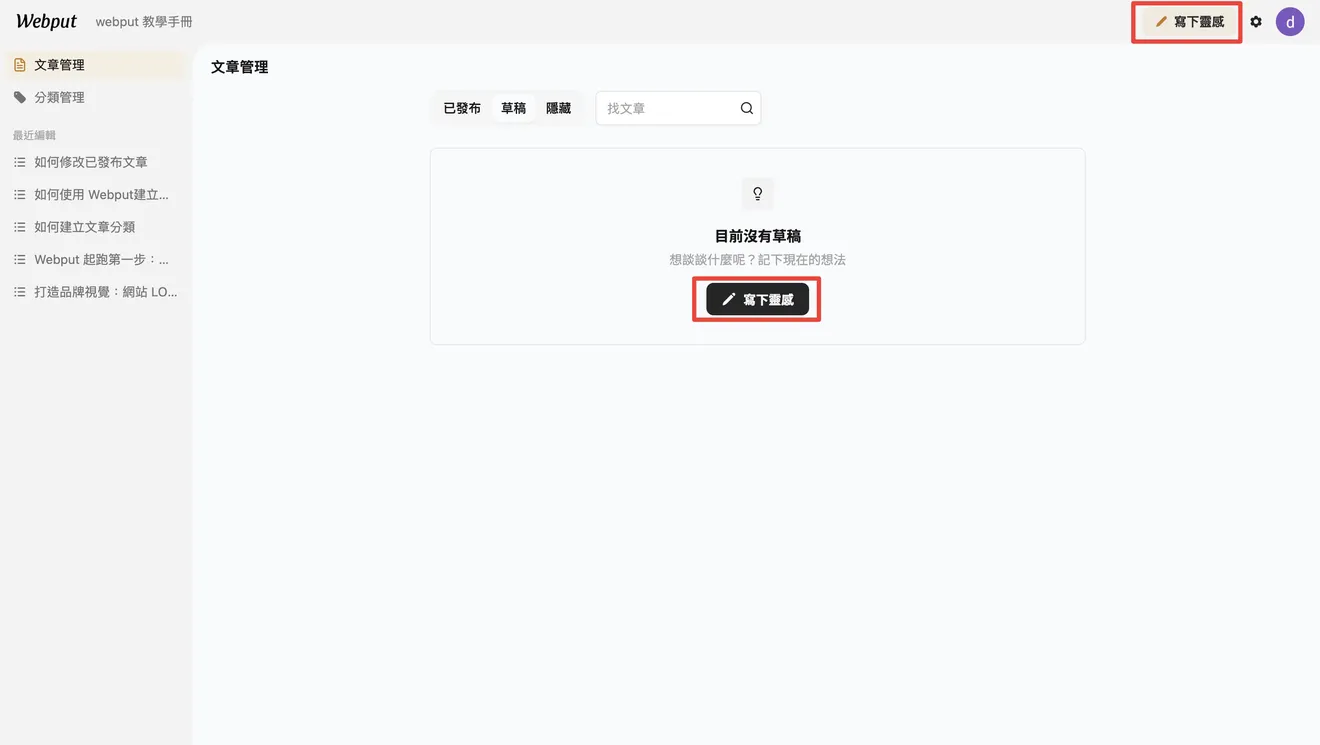This screenshot has height=745, width=1320.
Task: Select the 草稿 tab
Action: tap(514, 108)
